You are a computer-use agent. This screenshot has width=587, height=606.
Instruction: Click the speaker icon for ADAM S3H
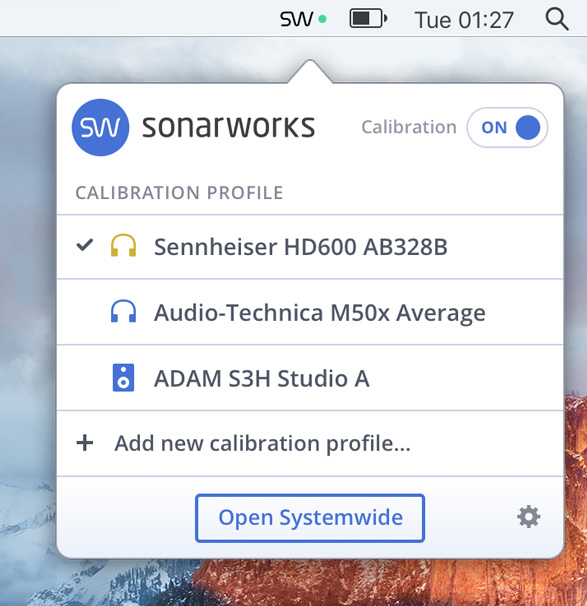pyautogui.click(x=123, y=378)
